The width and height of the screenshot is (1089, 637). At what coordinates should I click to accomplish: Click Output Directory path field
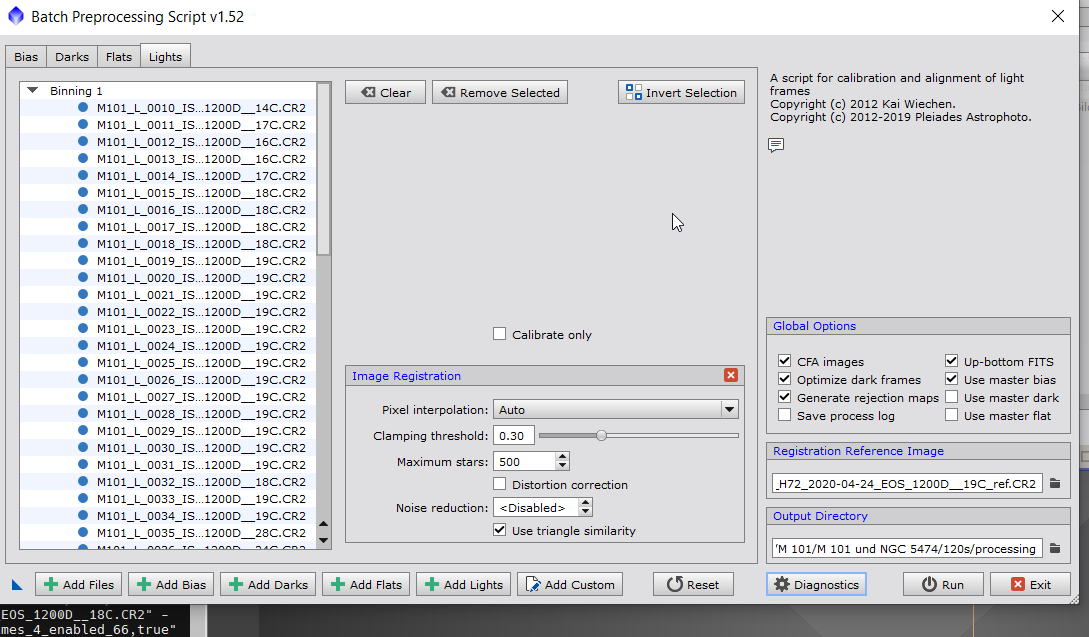click(907, 549)
